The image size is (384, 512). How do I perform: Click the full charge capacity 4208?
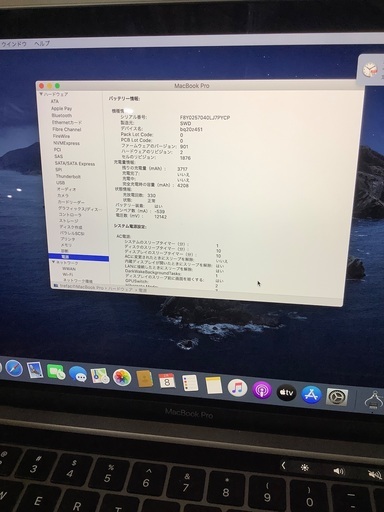point(183,185)
